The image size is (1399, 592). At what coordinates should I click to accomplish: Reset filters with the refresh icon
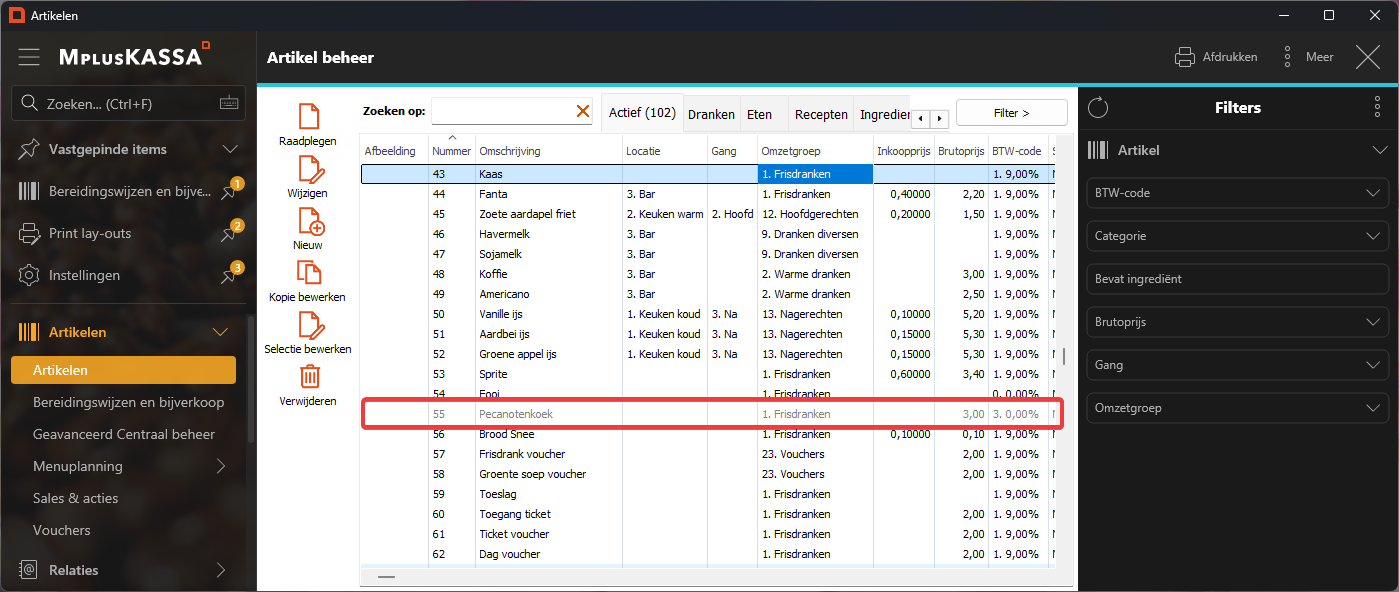click(1098, 108)
